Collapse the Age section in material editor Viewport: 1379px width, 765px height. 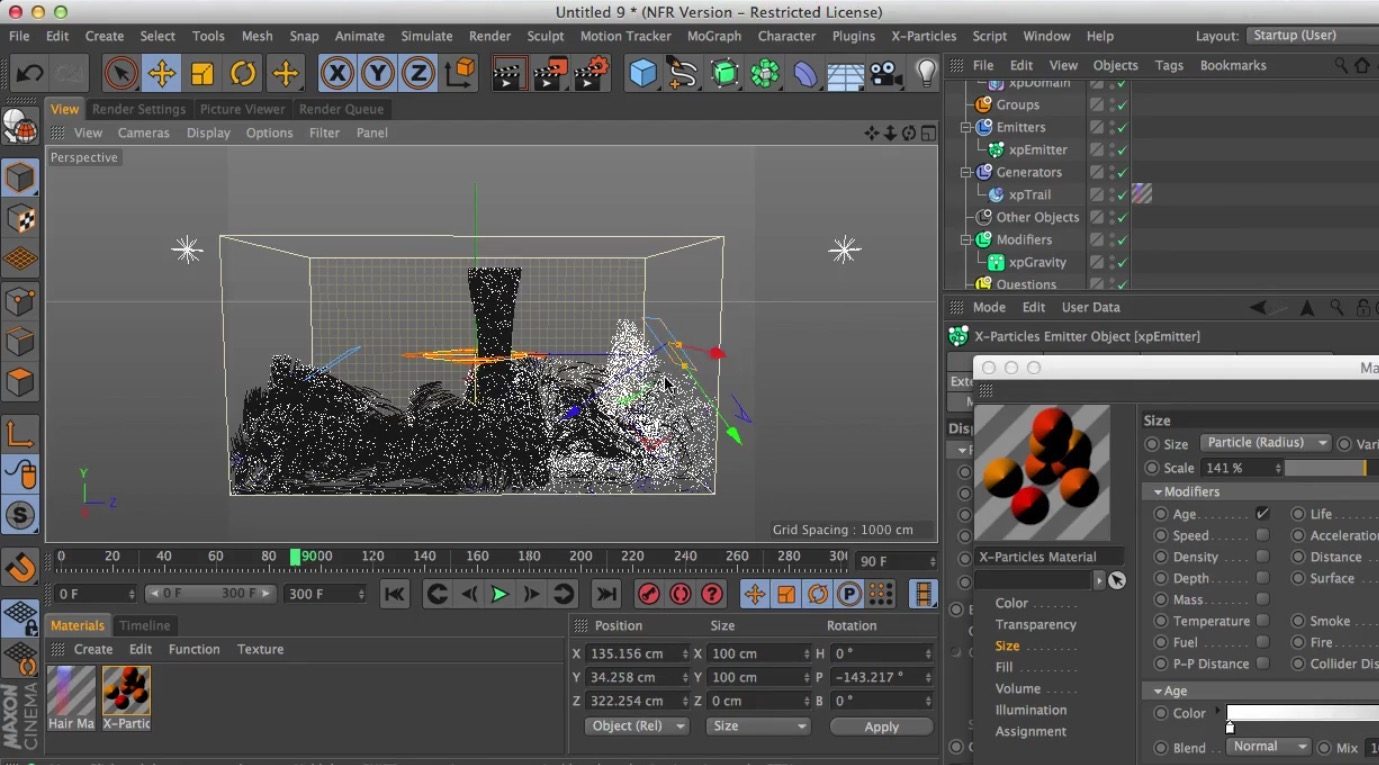(x=1158, y=691)
